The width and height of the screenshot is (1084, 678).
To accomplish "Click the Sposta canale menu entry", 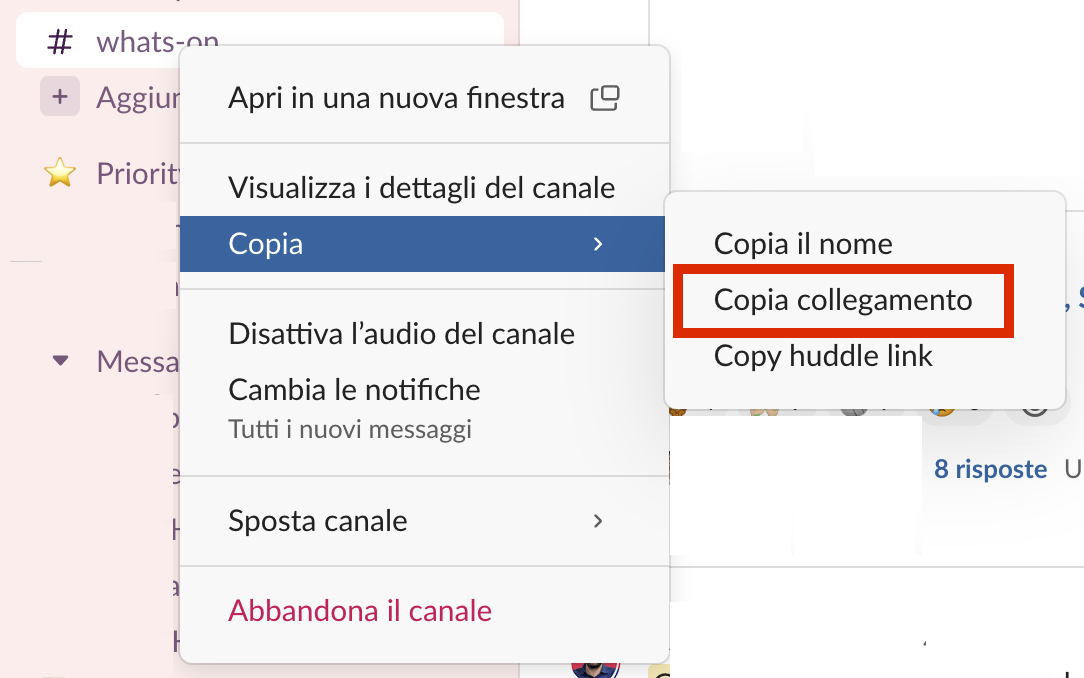I will (x=318, y=520).
